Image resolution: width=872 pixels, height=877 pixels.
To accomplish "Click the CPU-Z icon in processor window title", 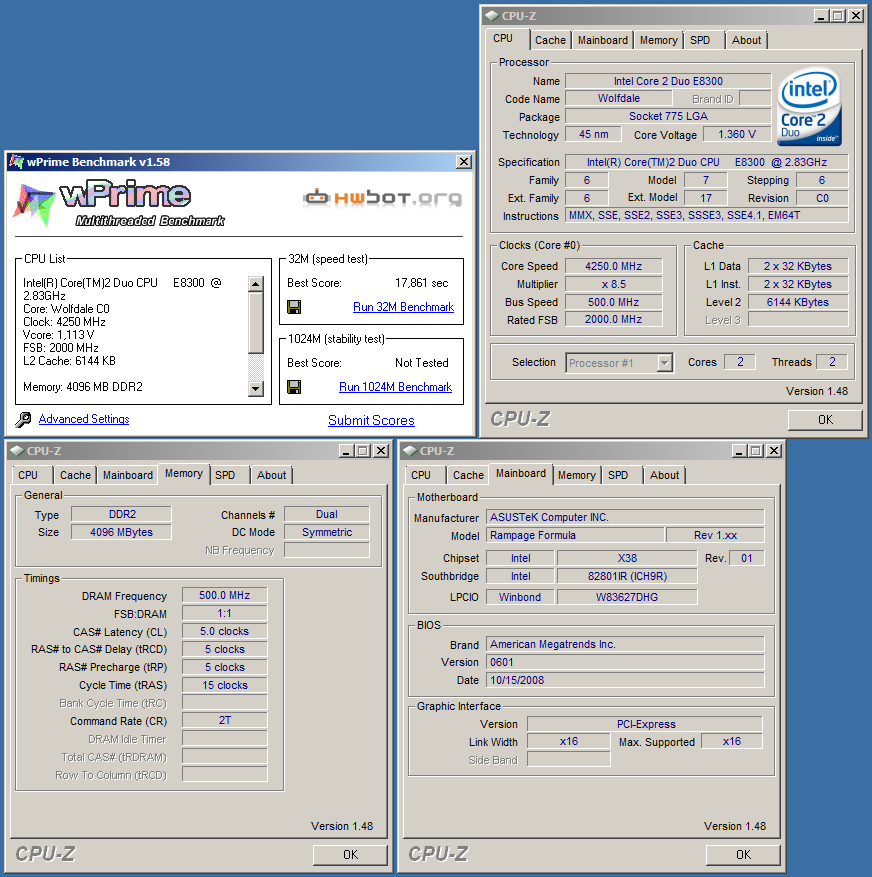I will 492,16.
